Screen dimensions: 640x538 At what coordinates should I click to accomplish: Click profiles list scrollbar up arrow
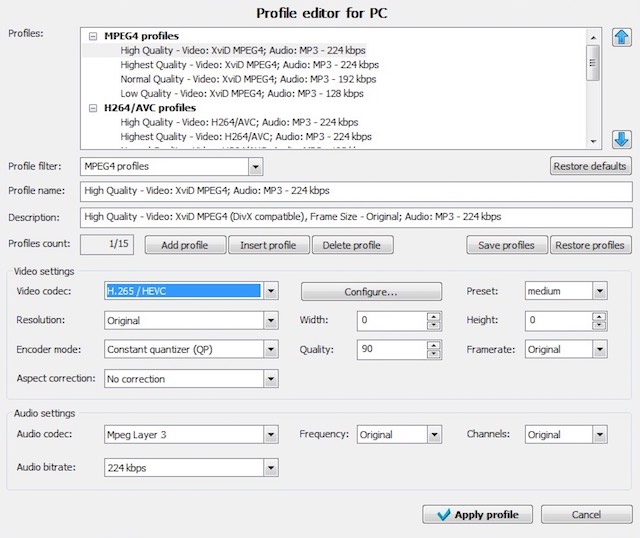click(x=593, y=38)
